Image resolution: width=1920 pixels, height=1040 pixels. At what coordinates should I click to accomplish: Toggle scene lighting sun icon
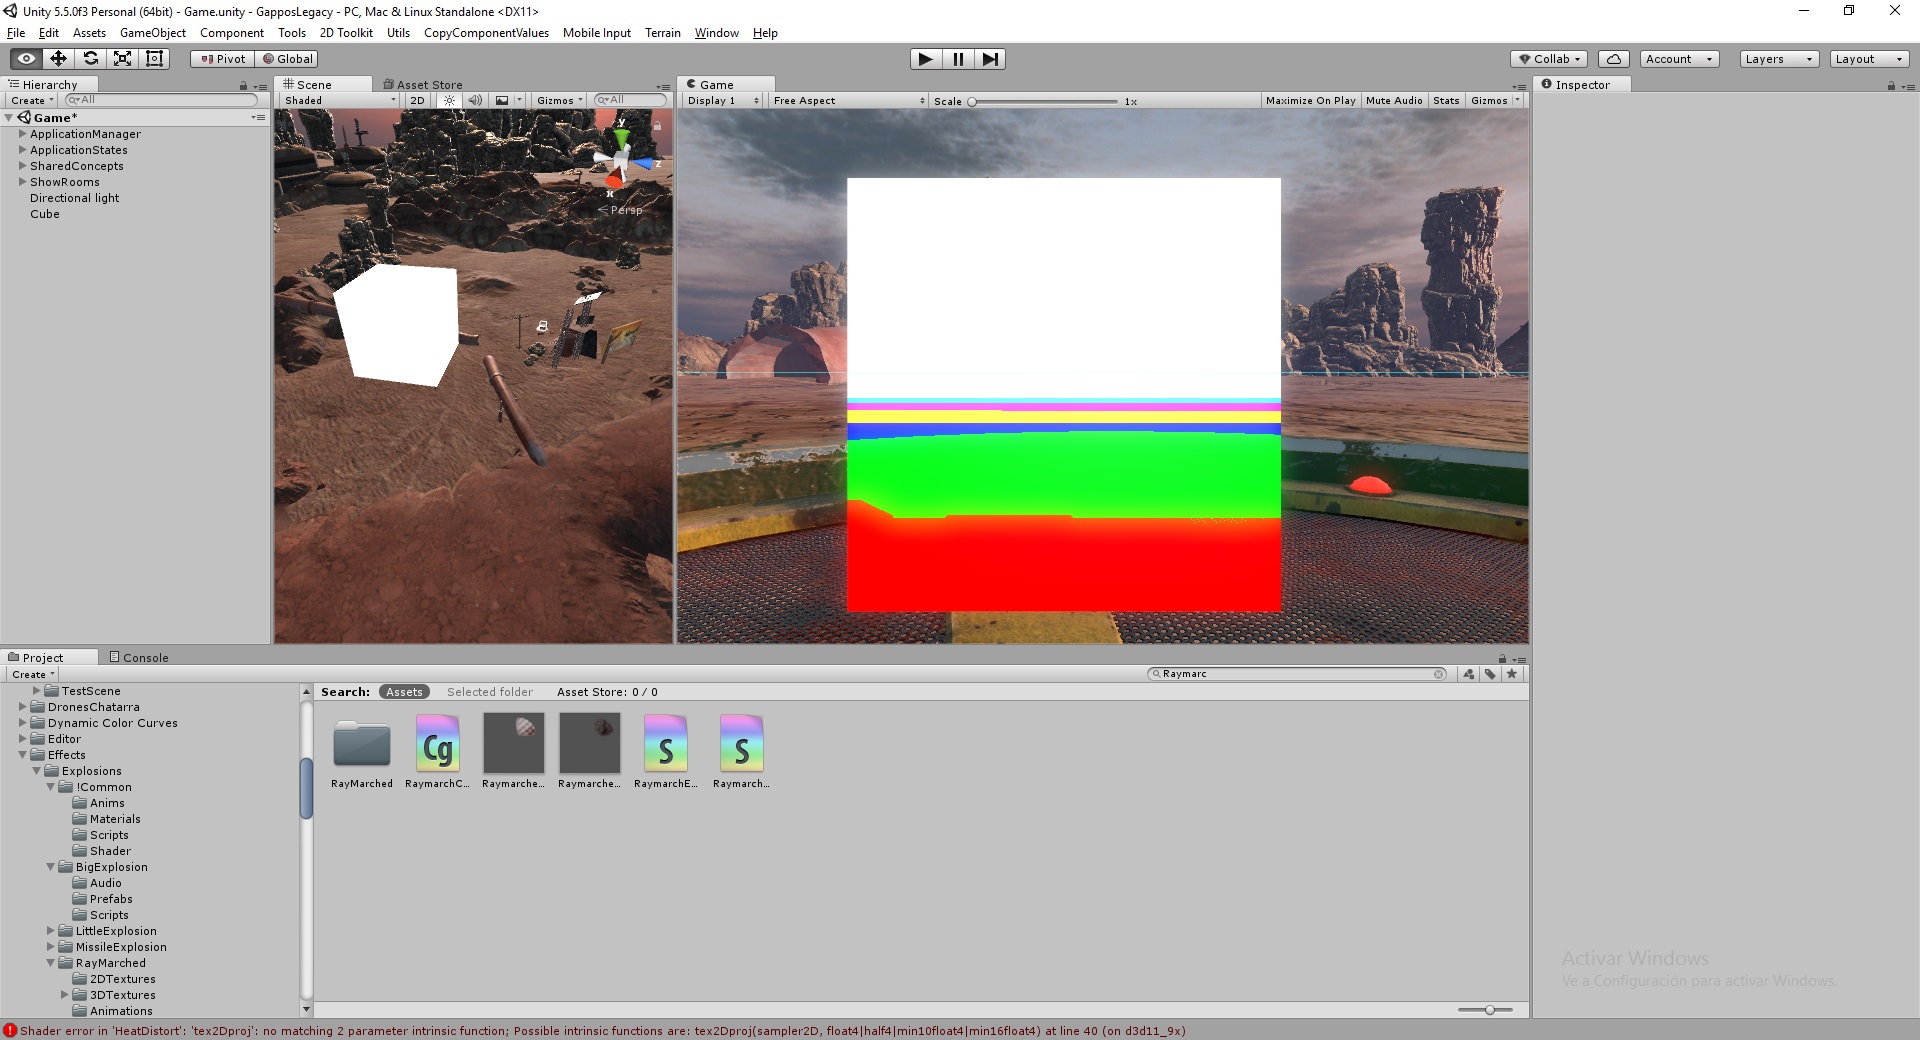click(449, 100)
